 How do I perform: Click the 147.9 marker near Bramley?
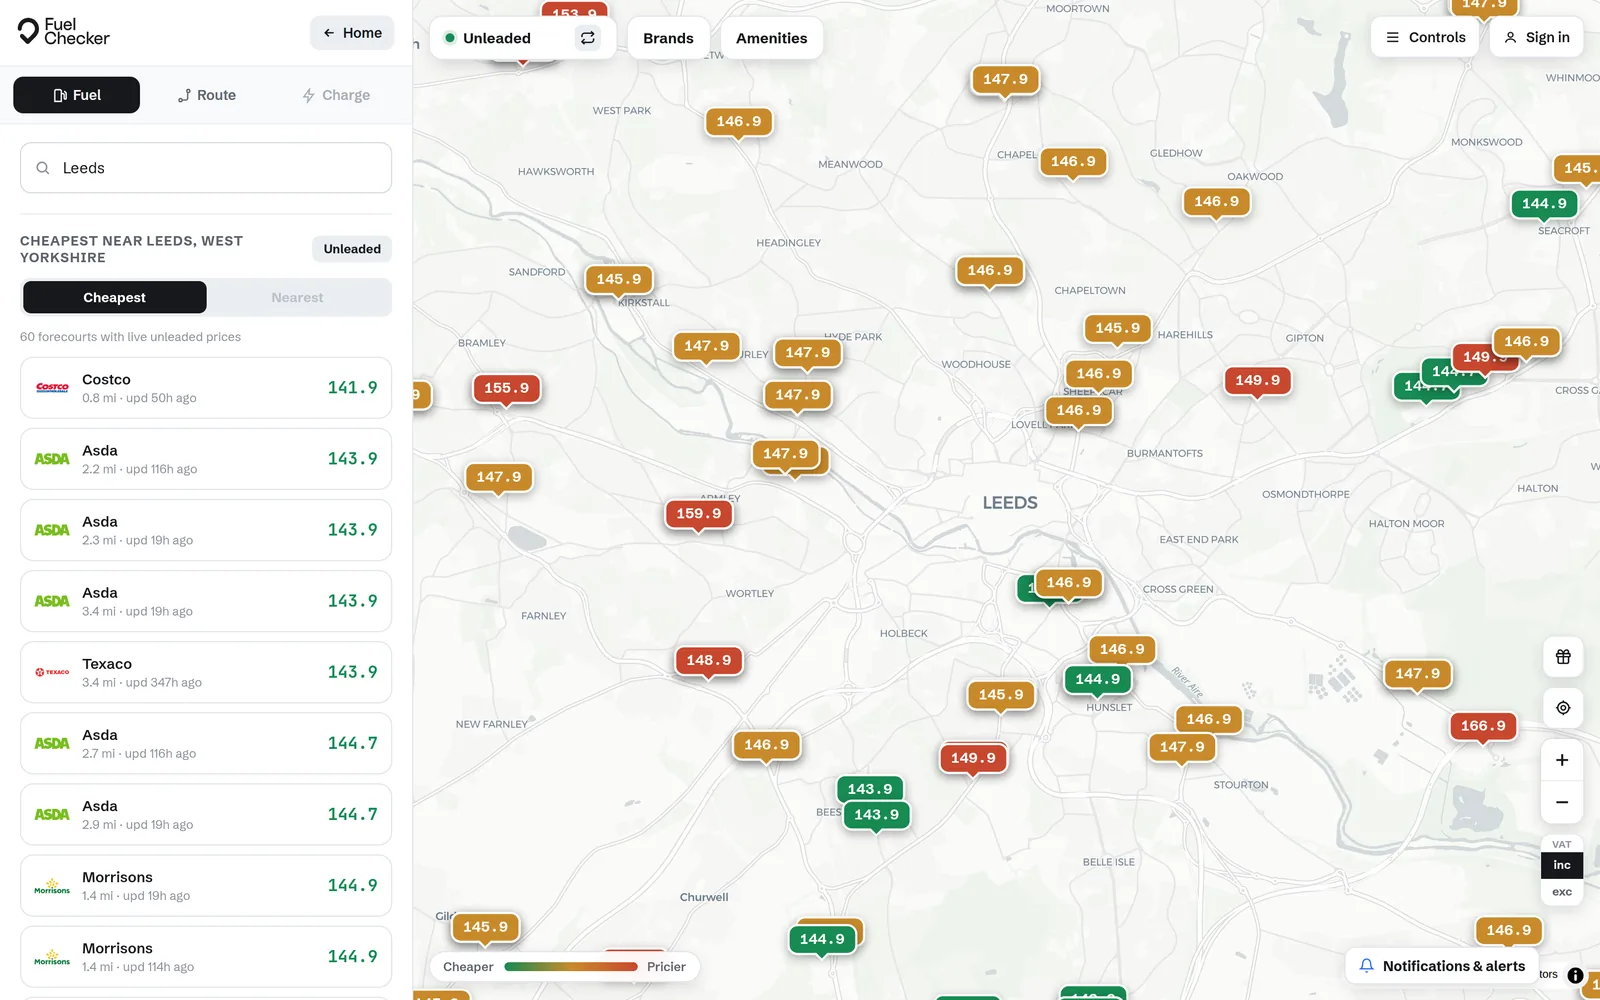[499, 477]
